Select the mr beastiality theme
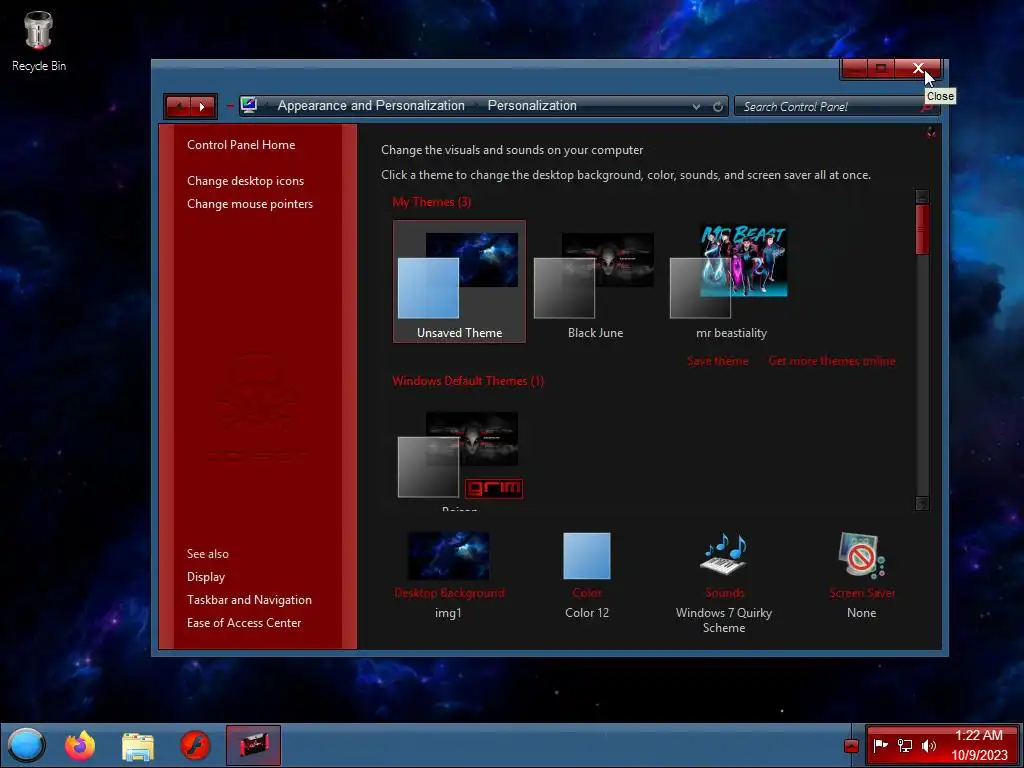Image resolution: width=1024 pixels, height=768 pixels. (x=731, y=281)
